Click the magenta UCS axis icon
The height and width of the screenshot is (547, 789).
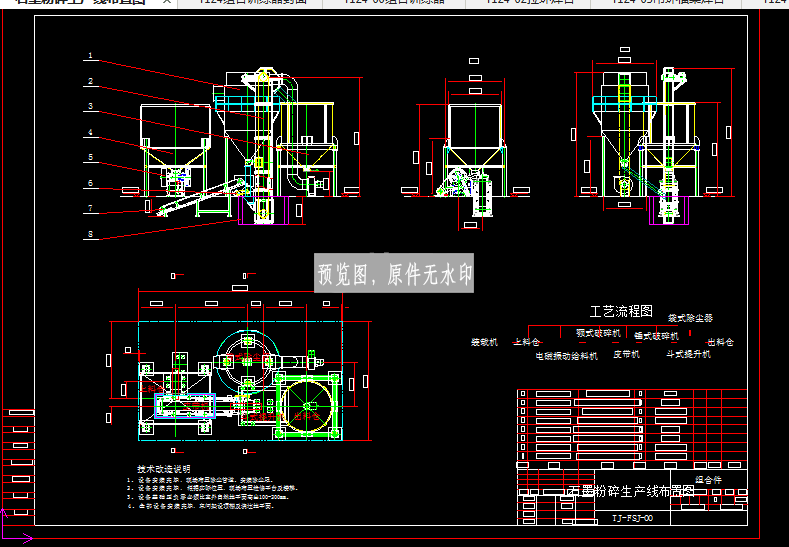coord(15,526)
